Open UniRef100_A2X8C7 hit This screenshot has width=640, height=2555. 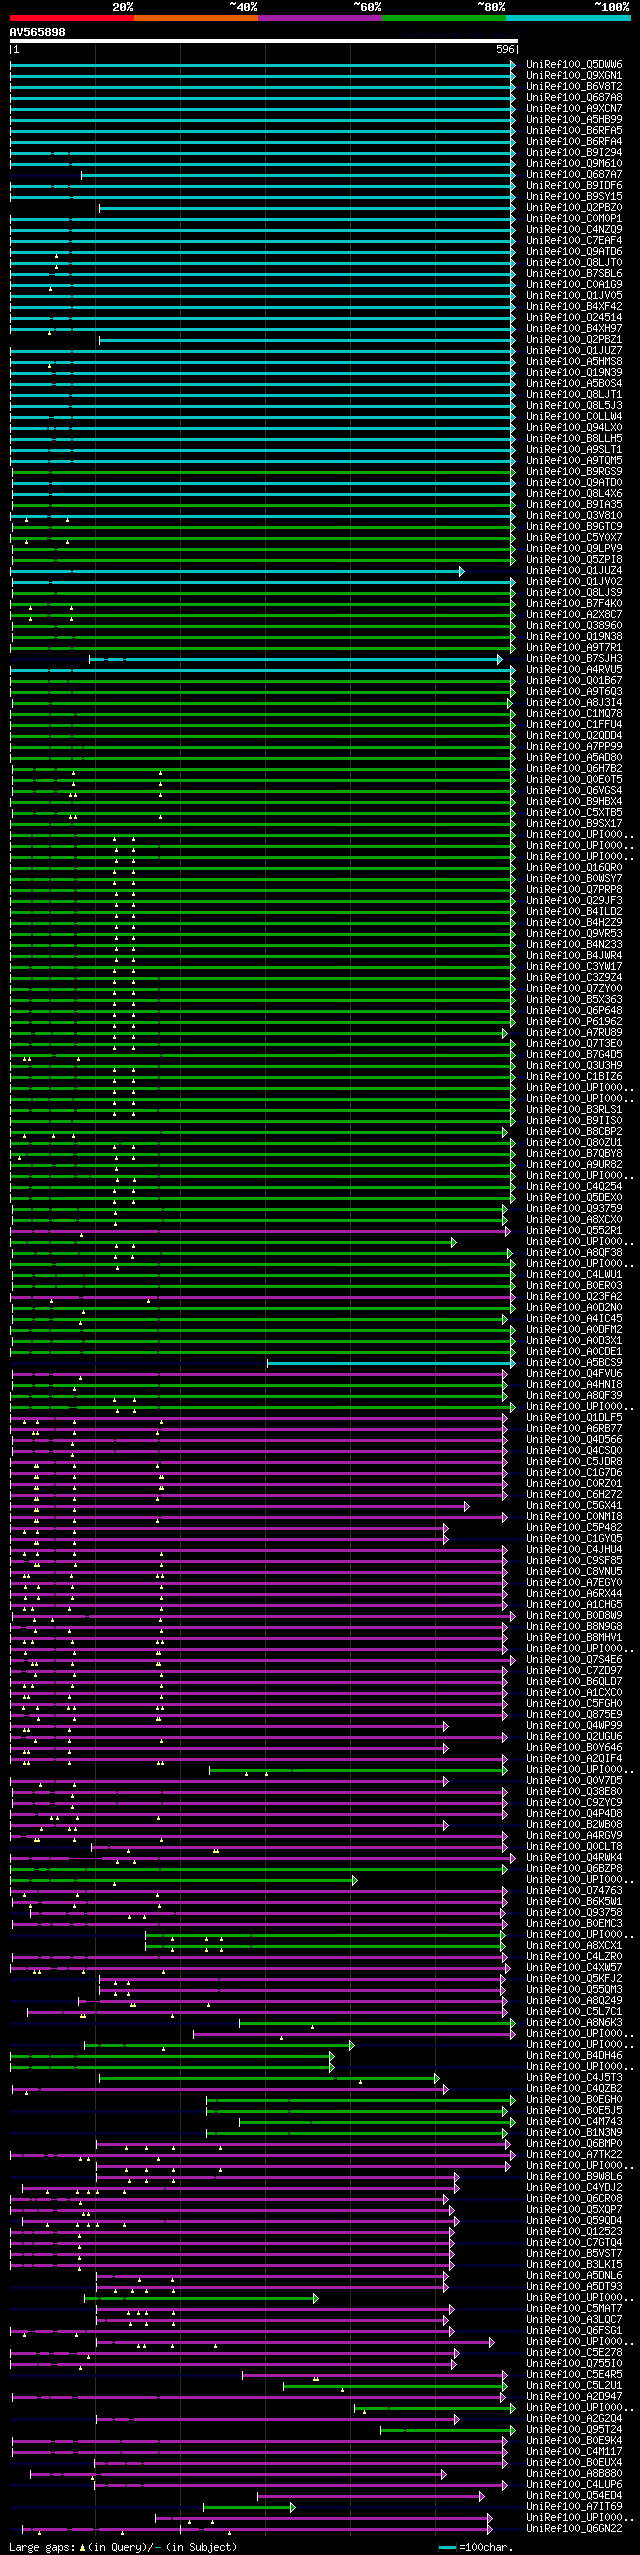(574, 615)
